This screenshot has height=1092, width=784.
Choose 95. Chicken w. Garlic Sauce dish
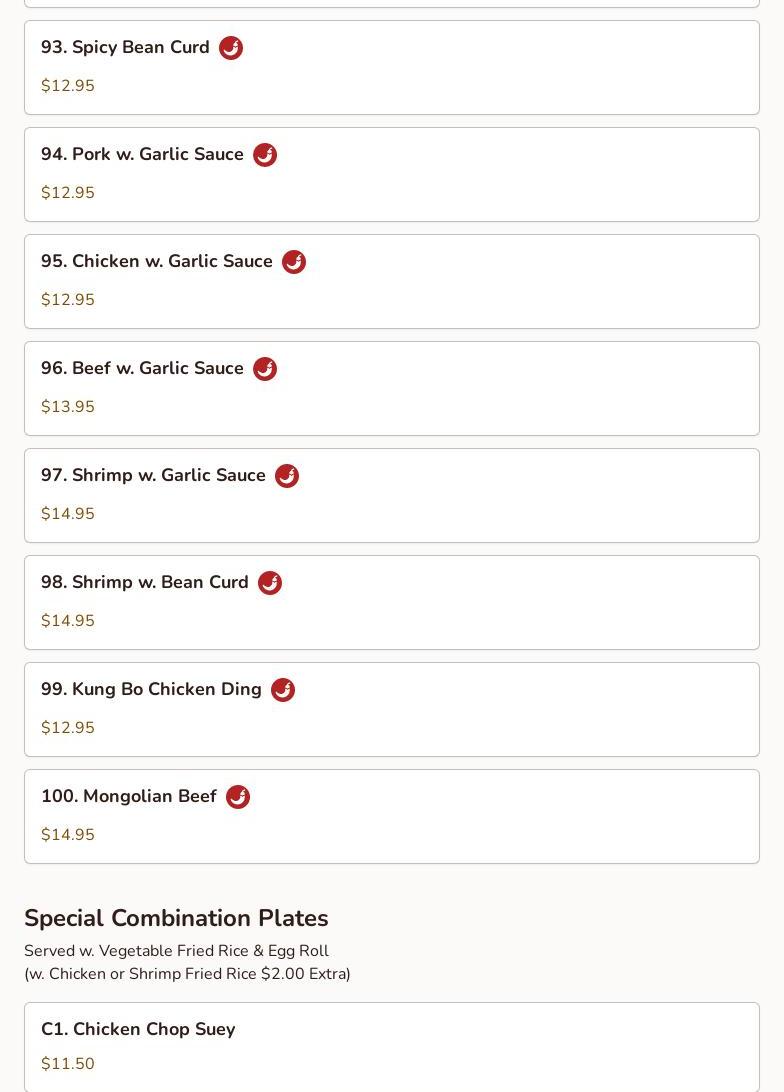[157, 262]
